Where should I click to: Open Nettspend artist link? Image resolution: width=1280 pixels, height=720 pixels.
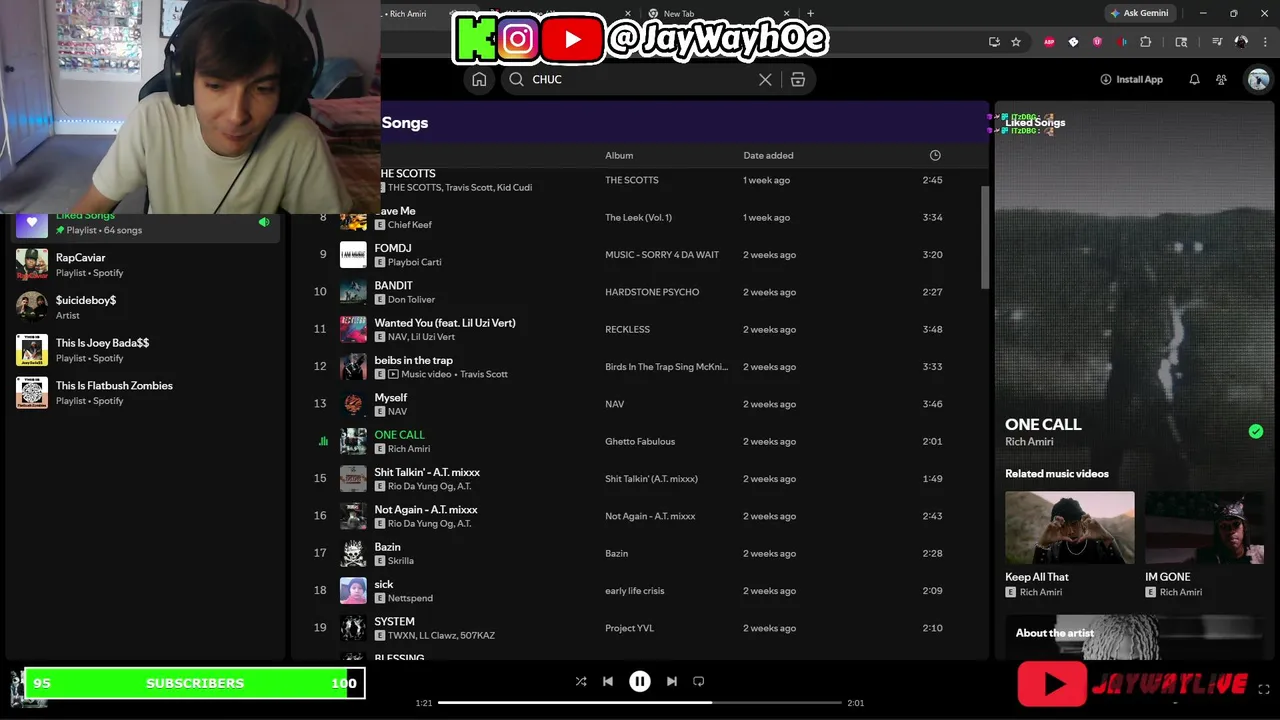point(410,598)
